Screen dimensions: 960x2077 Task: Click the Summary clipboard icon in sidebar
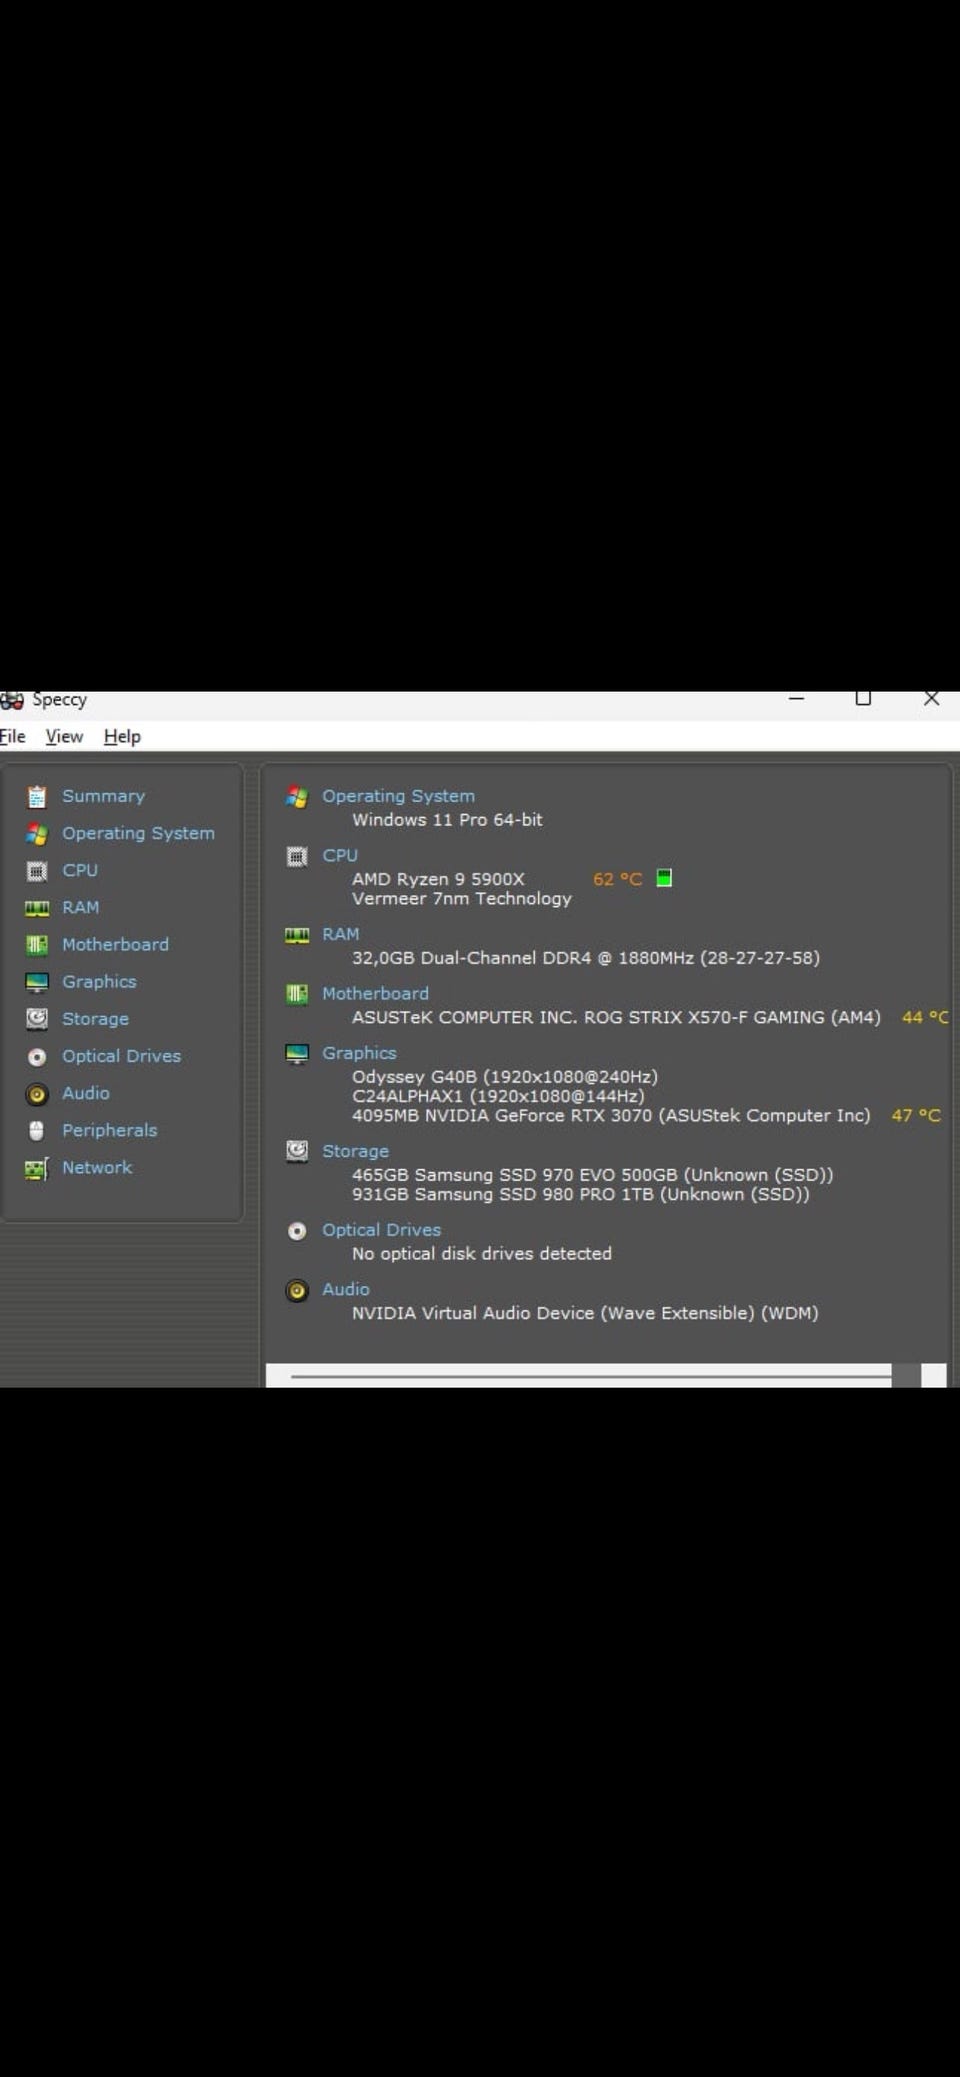coord(37,796)
